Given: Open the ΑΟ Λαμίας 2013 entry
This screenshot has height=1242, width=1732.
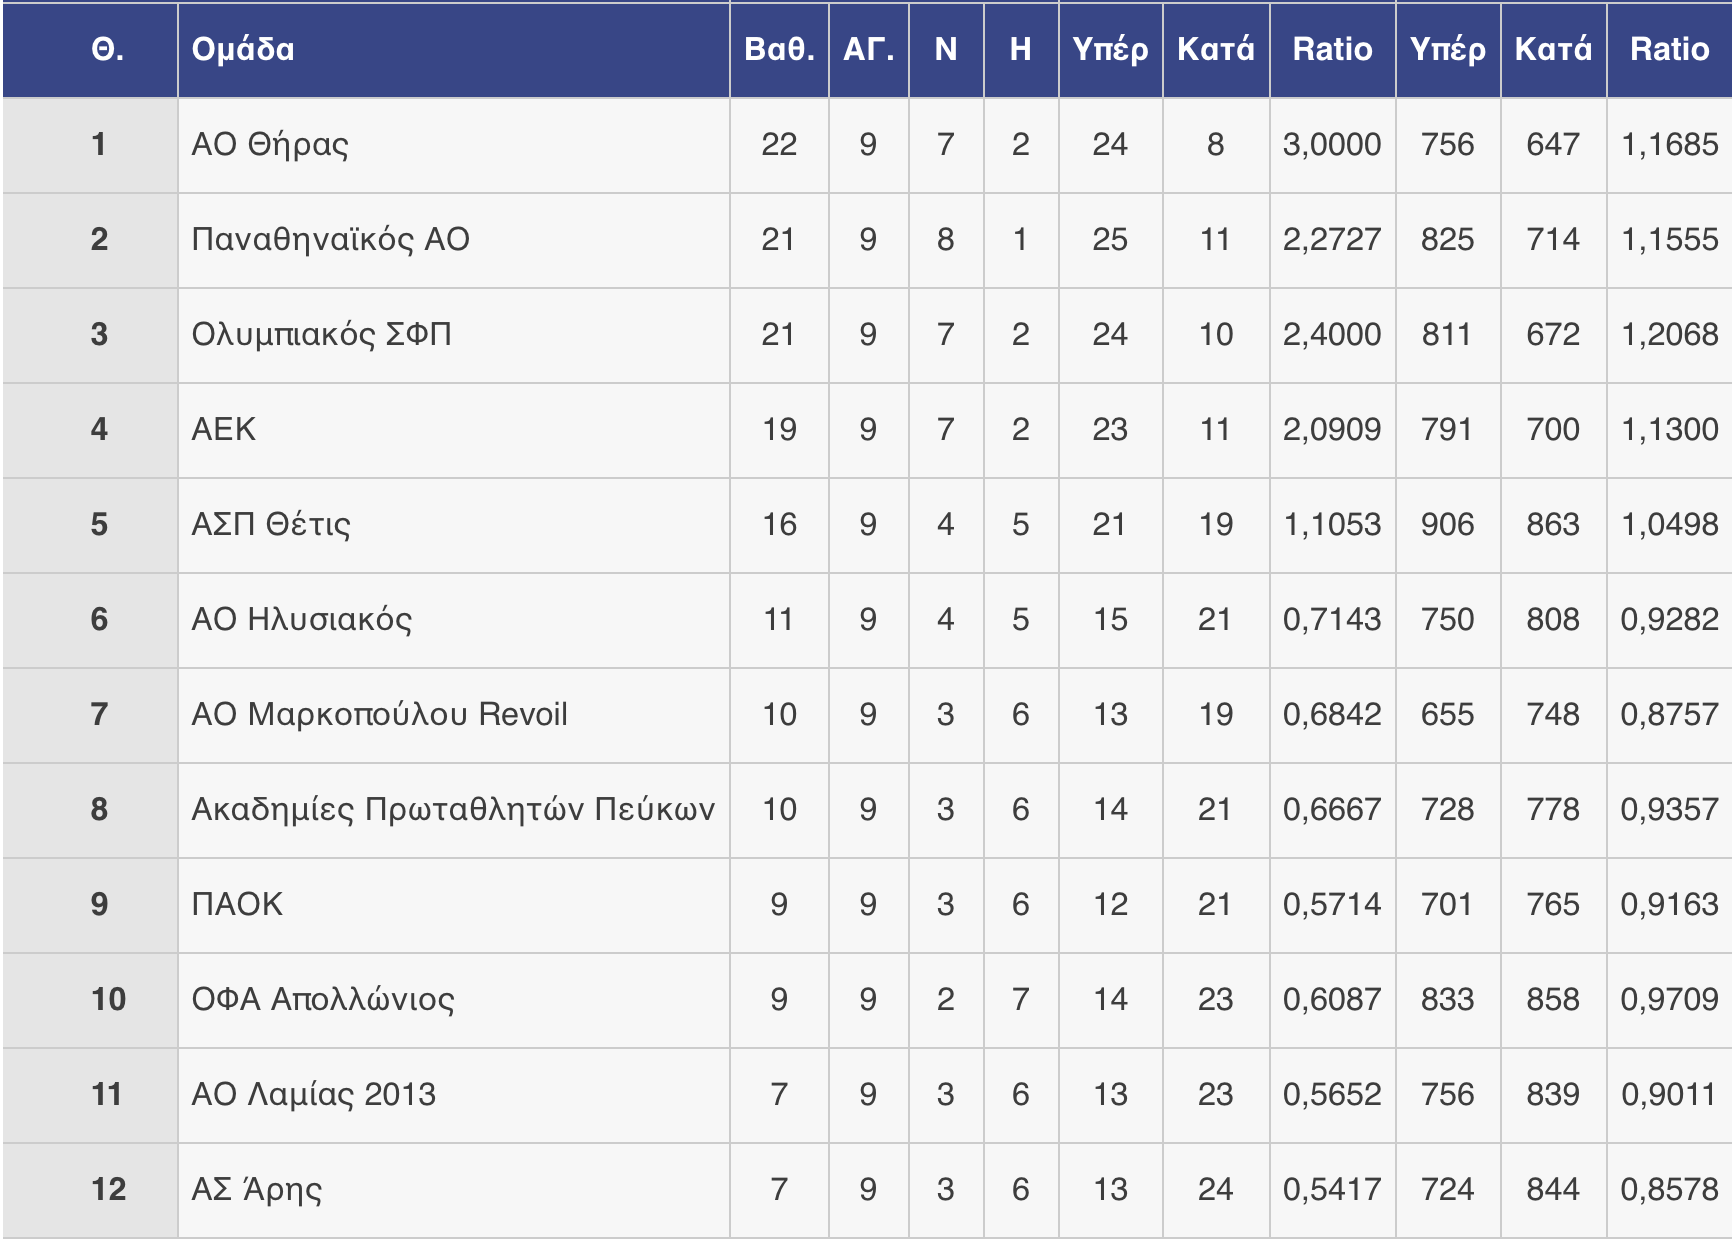Looking at the screenshot, I should point(313,1095).
